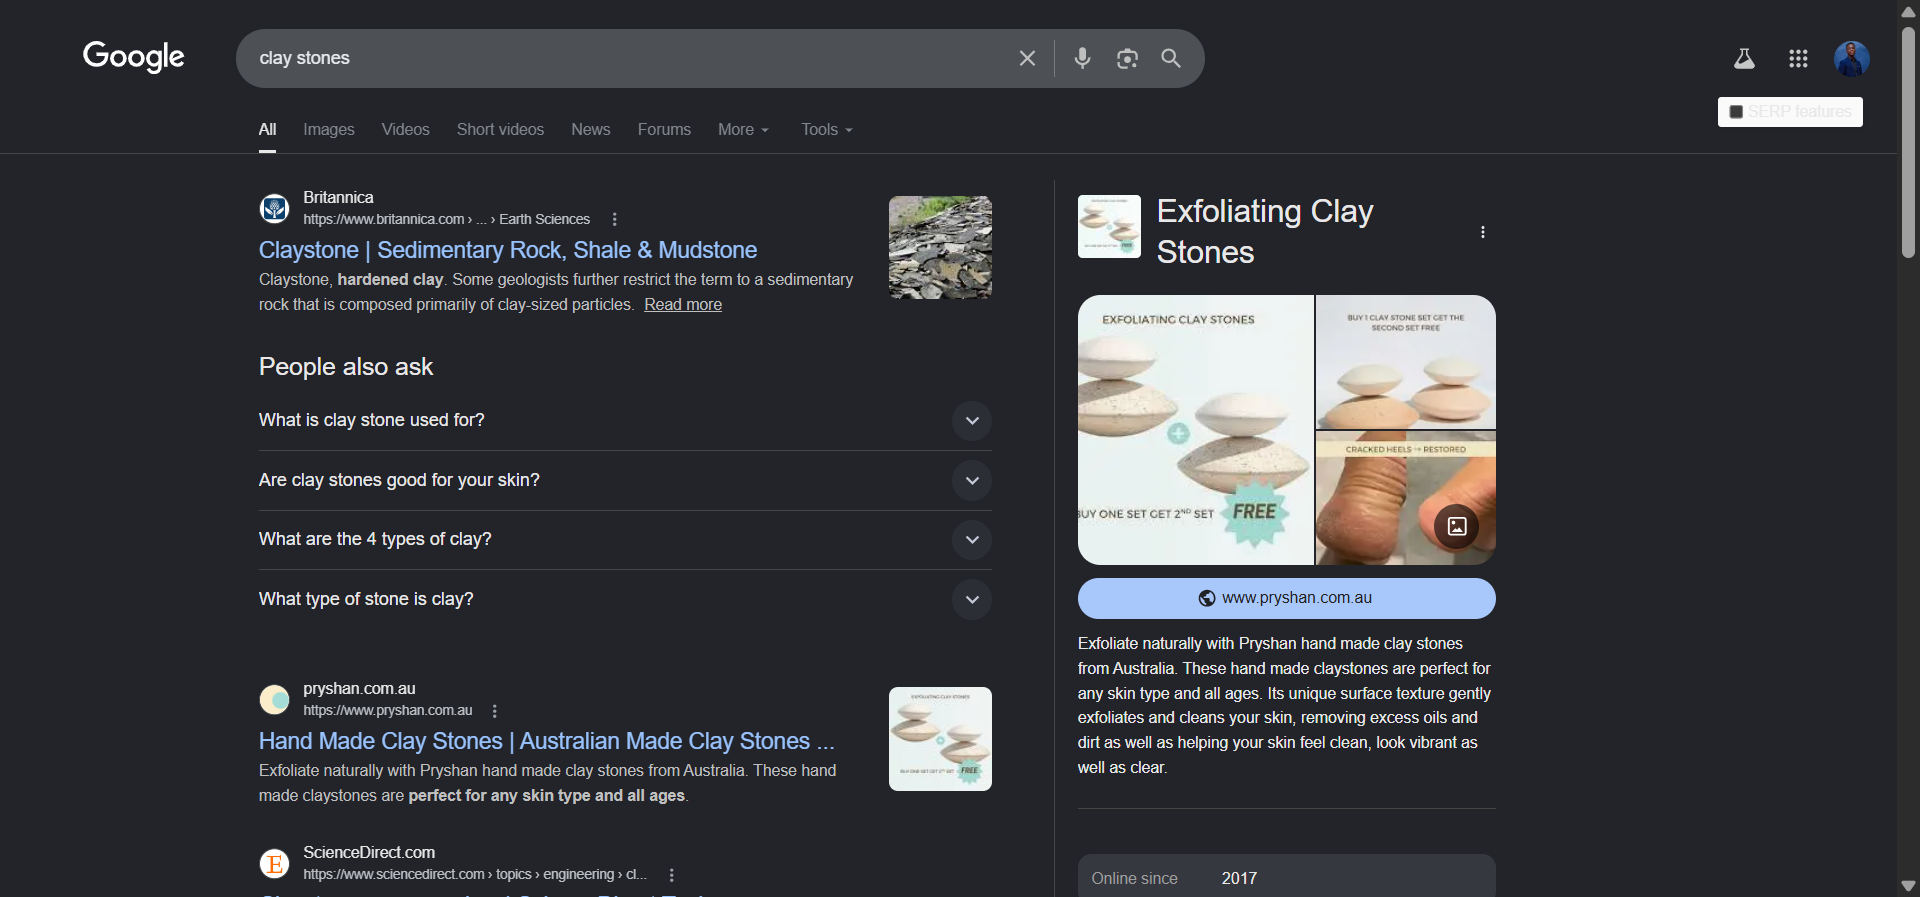This screenshot has height=897, width=1920.
Task: Open more options for pryshan.com.au result
Action: (x=494, y=711)
